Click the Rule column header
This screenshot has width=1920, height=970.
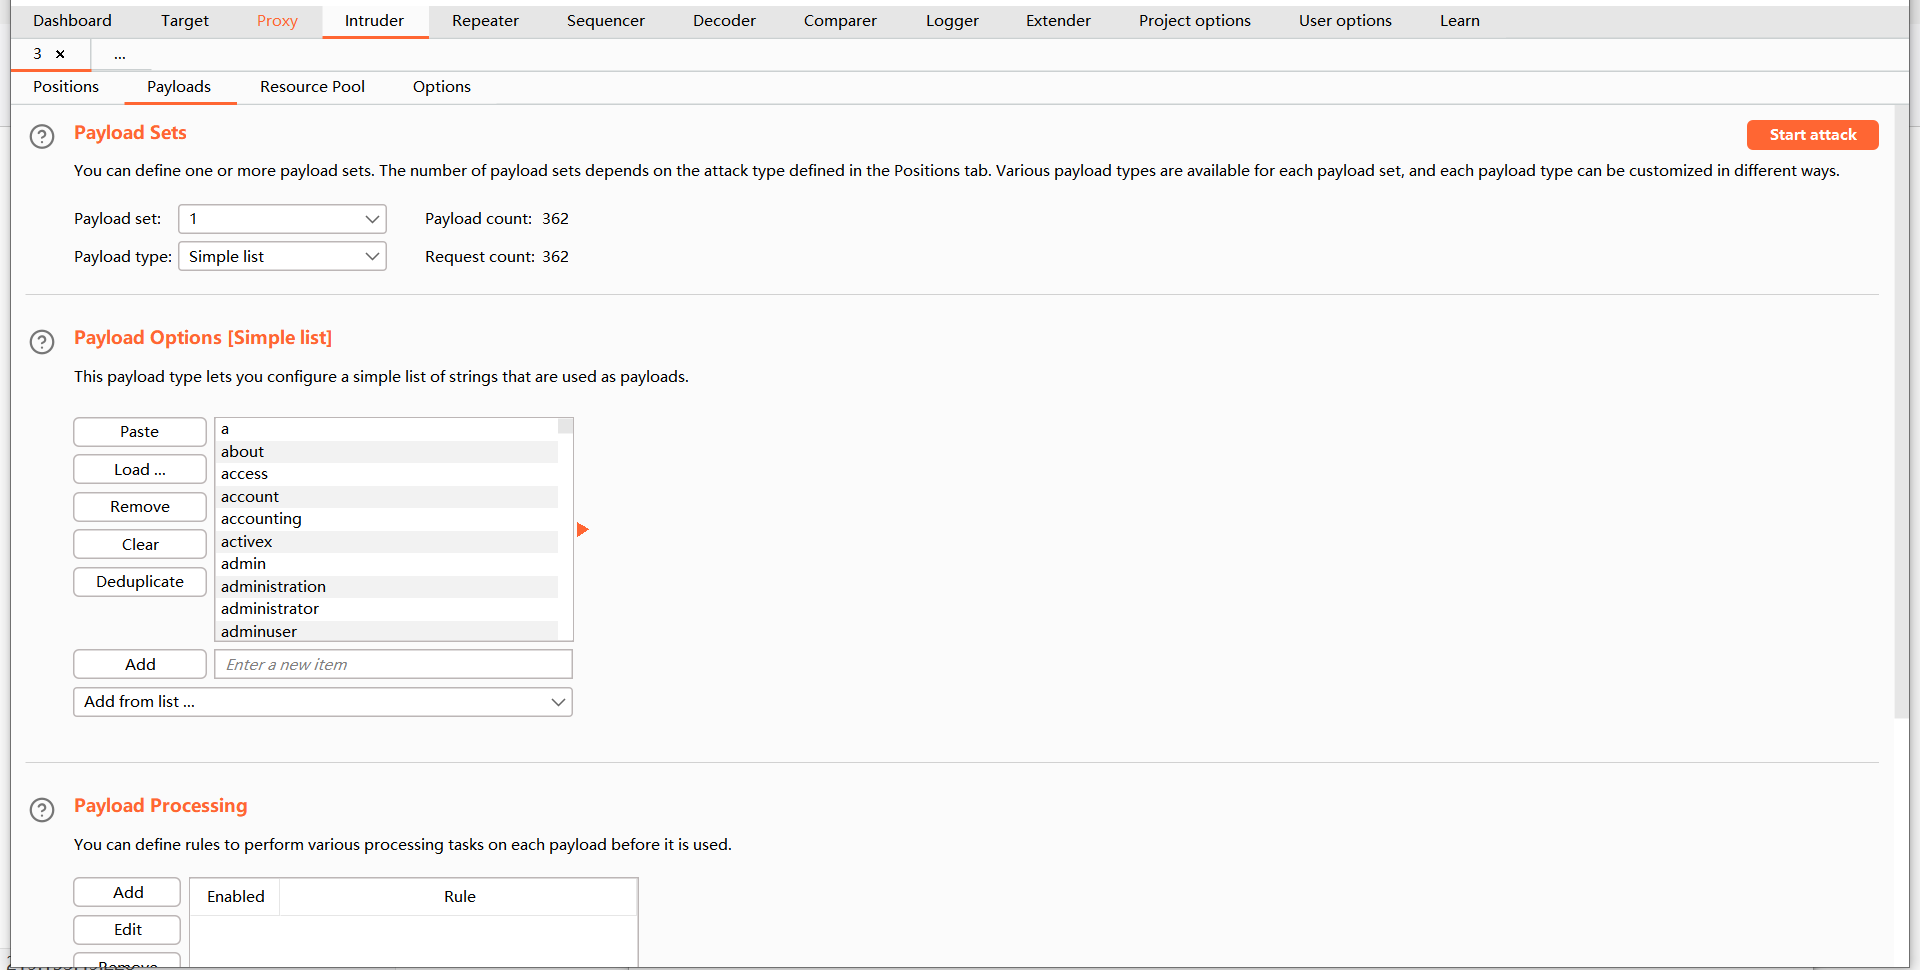point(459,897)
